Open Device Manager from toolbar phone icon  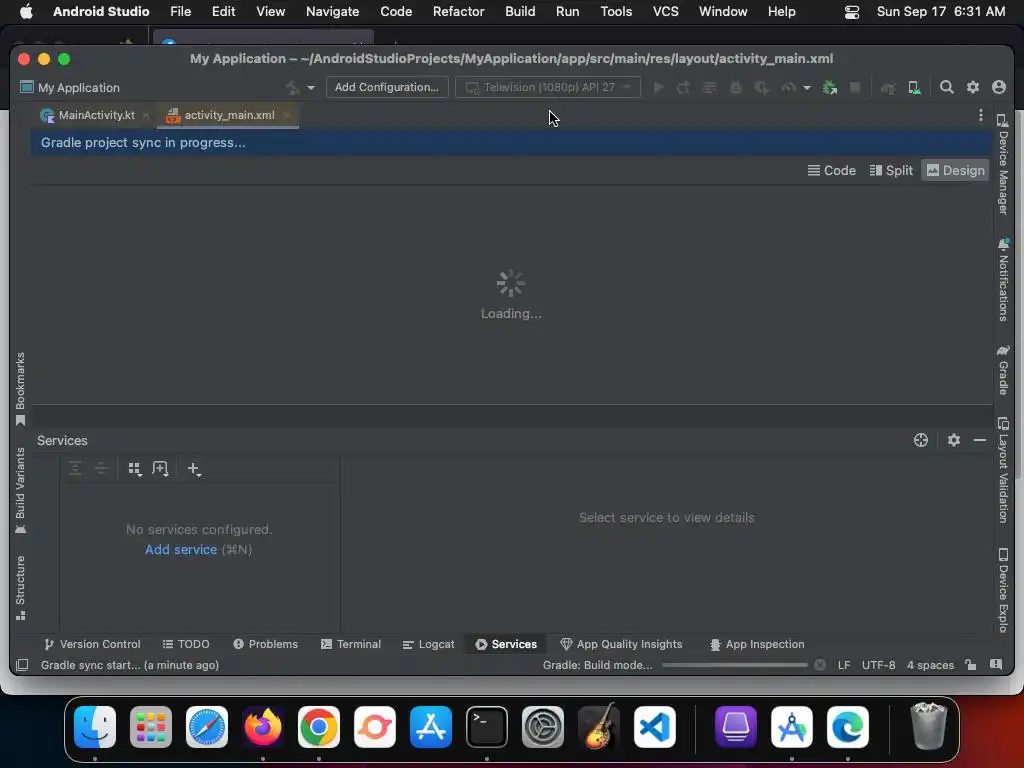coord(914,88)
